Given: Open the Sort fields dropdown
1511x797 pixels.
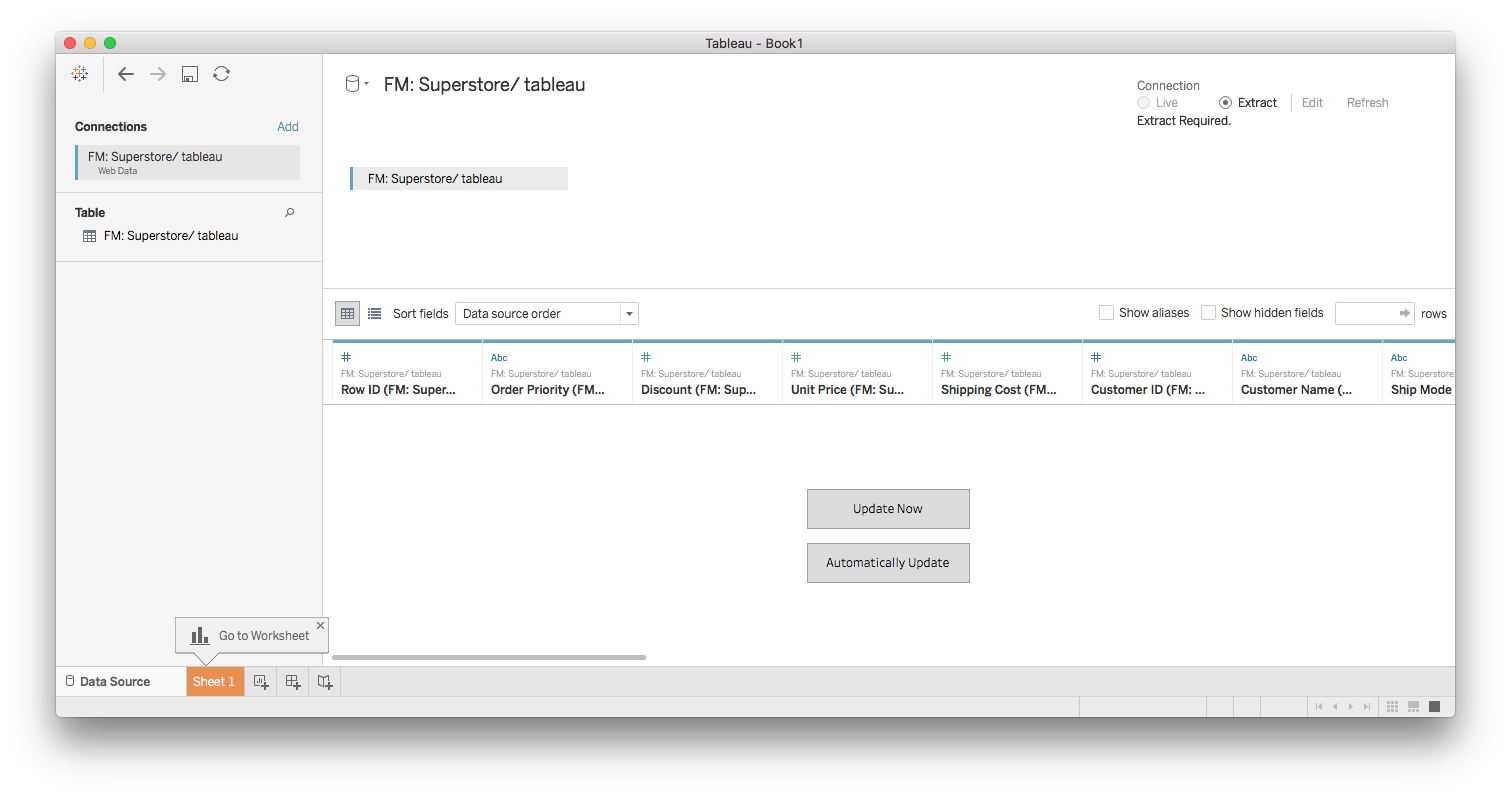Looking at the screenshot, I should pyautogui.click(x=546, y=314).
